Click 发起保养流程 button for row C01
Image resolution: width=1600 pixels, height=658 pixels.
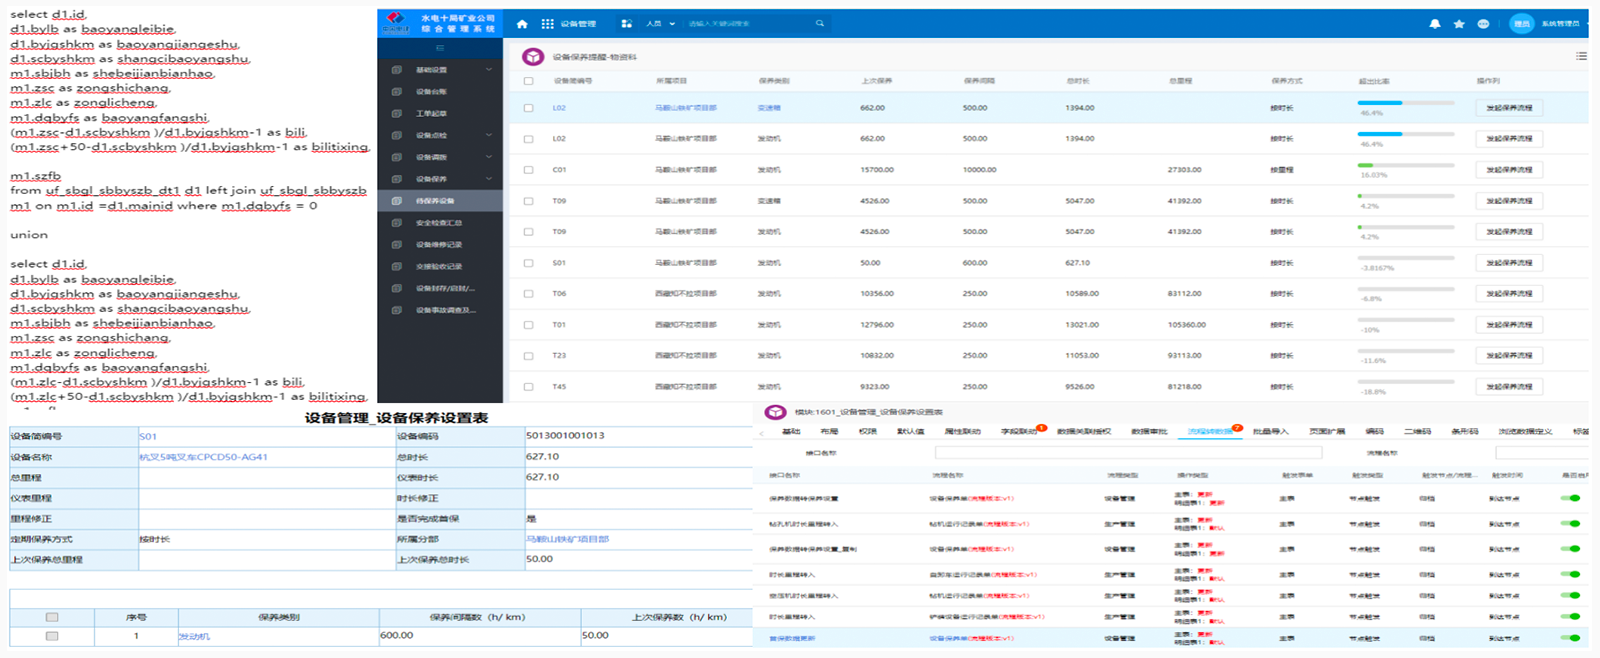coord(1509,170)
